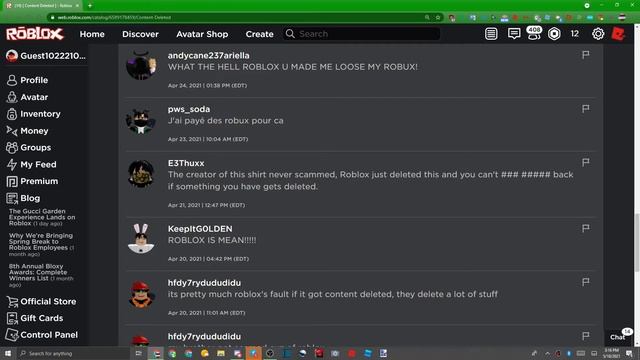Image resolution: width=640 pixels, height=360 pixels.
Task: Open the Robux hexagon icon
Action: point(554,34)
